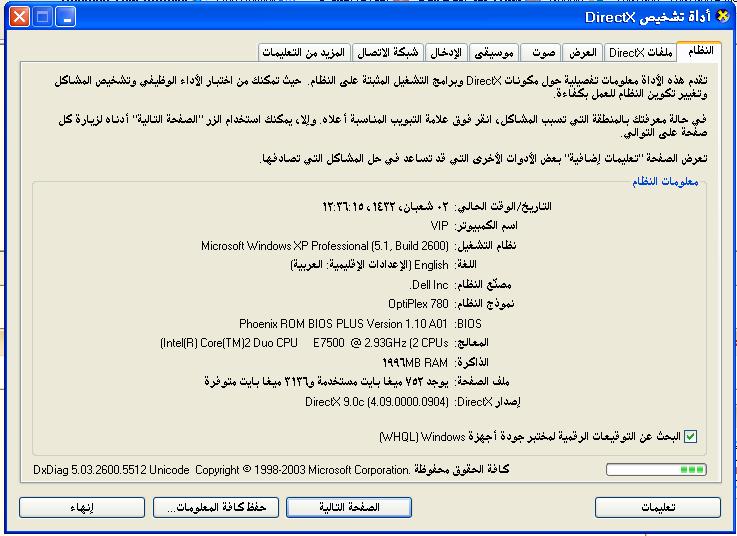The width and height of the screenshot is (737, 536).
Task: Click the Intel Core 2 Duo processor text
Action: pos(304,343)
